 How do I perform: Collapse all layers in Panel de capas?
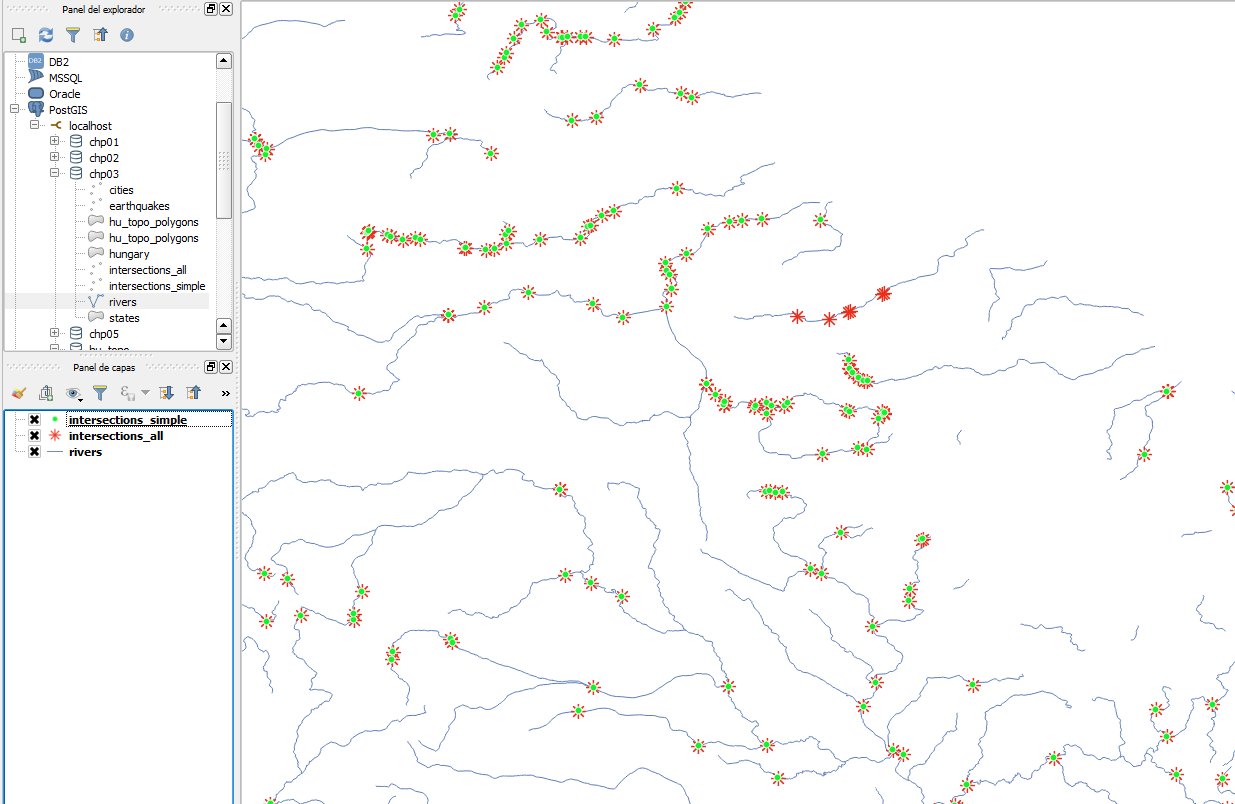click(194, 393)
